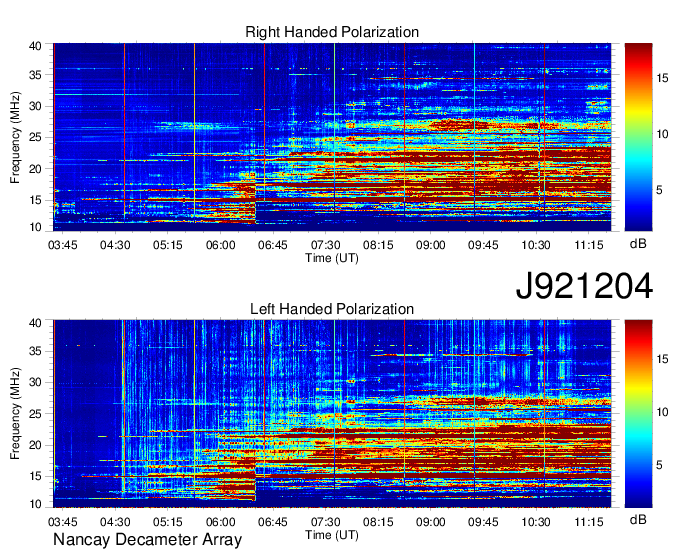Click the Nancay Decameter Array caption

[147, 540]
